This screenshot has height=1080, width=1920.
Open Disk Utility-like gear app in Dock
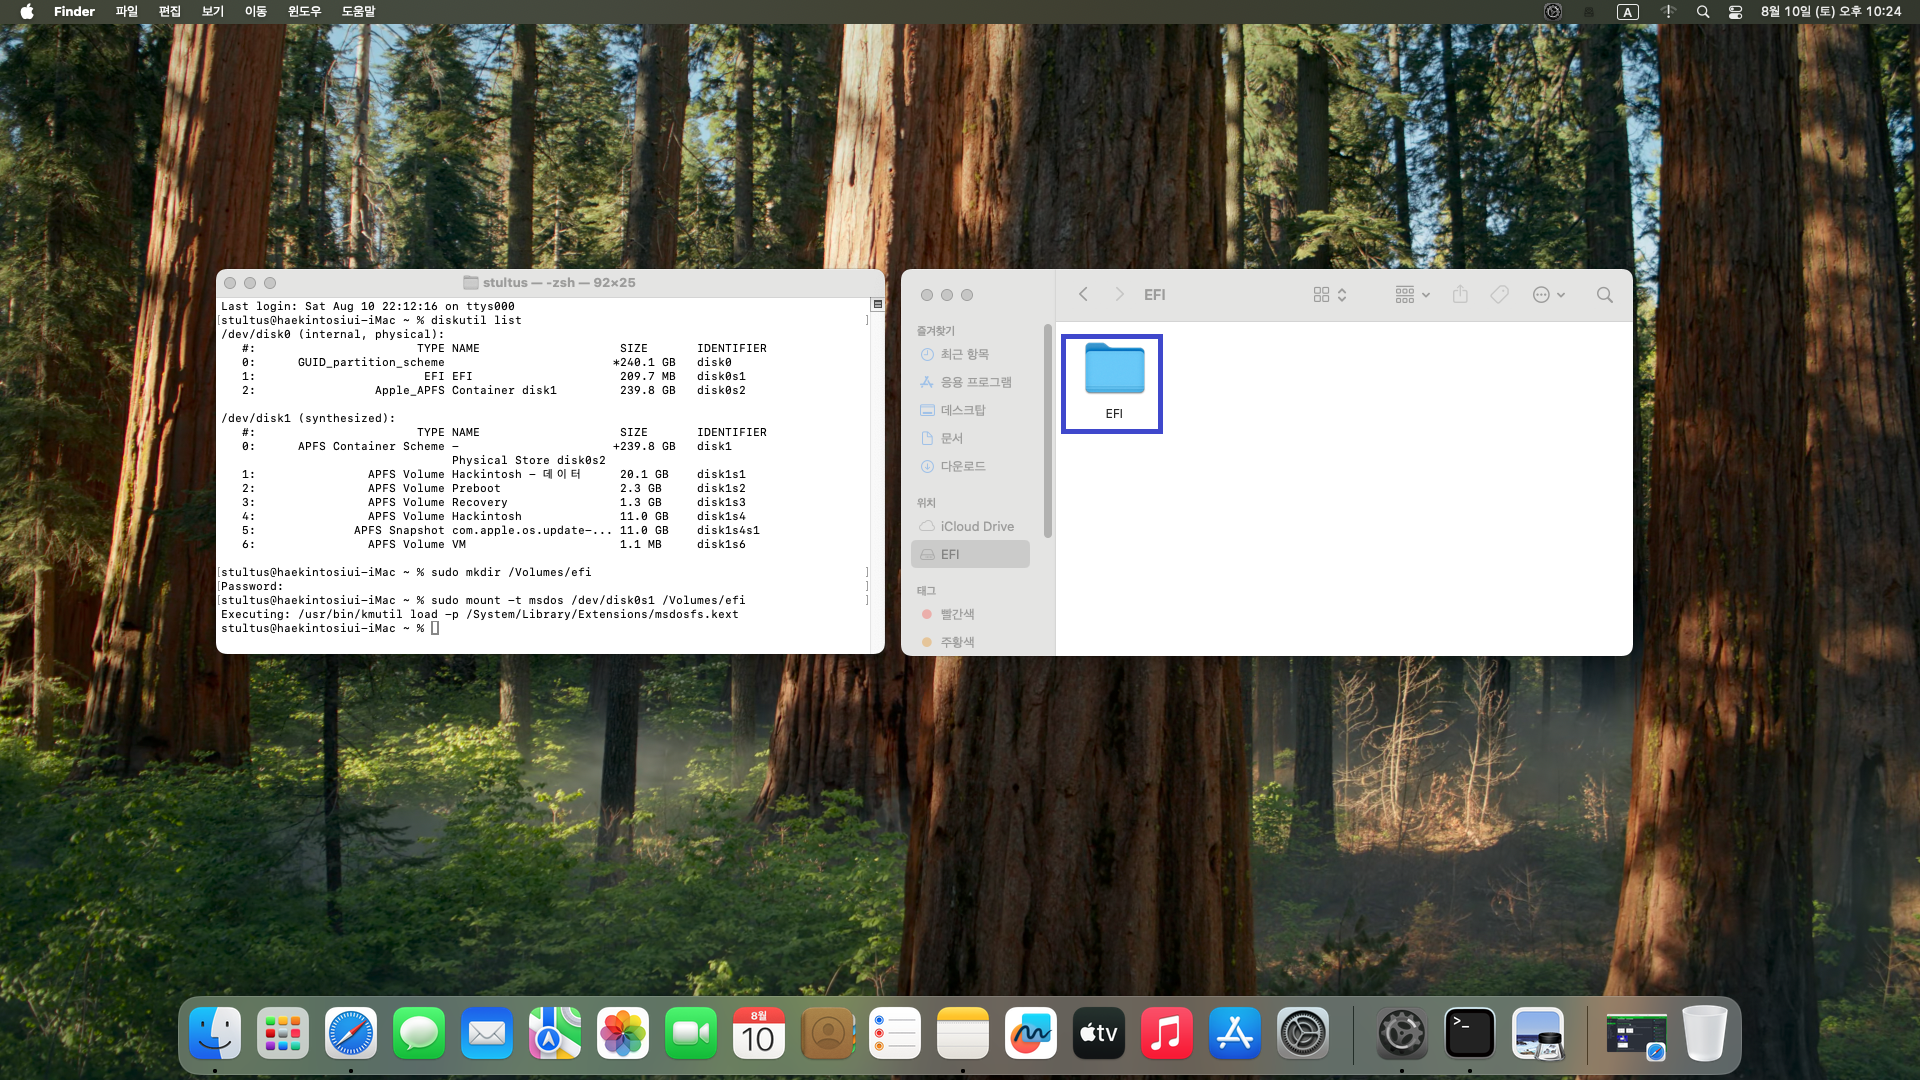point(1402,1033)
